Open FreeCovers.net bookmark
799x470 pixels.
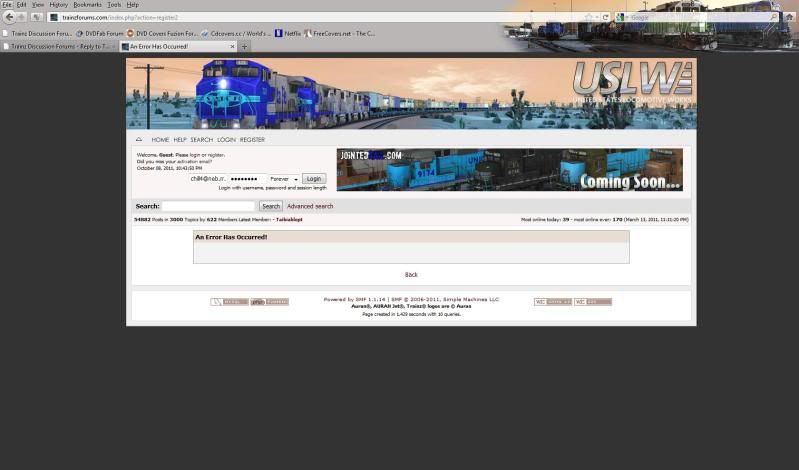(x=340, y=34)
